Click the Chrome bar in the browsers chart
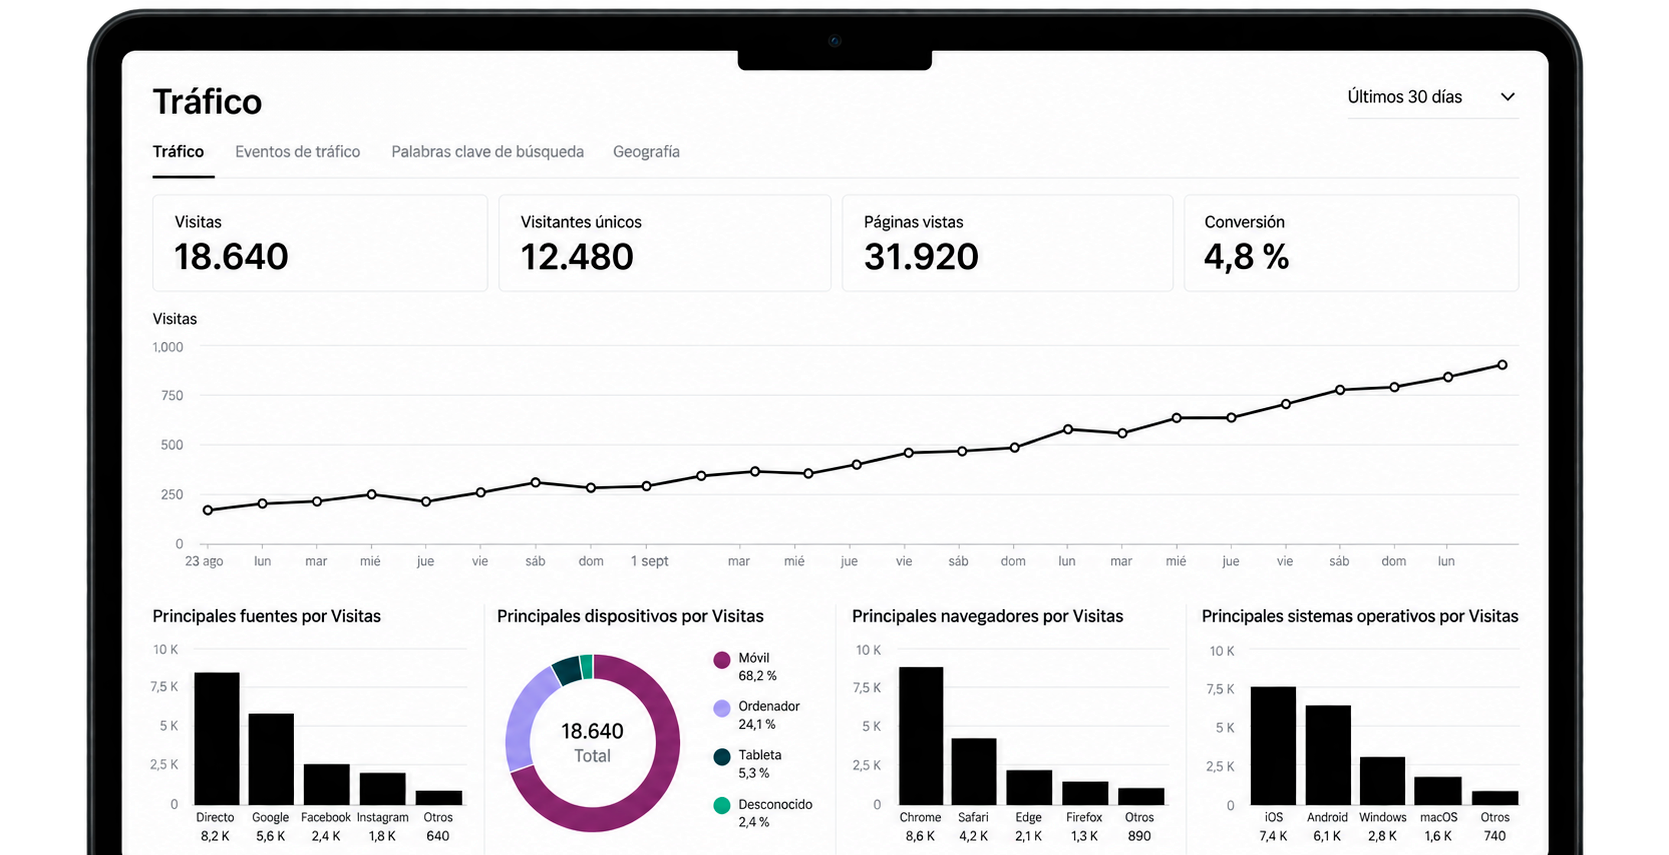This screenshot has height=855, width=1669. (x=921, y=736)
